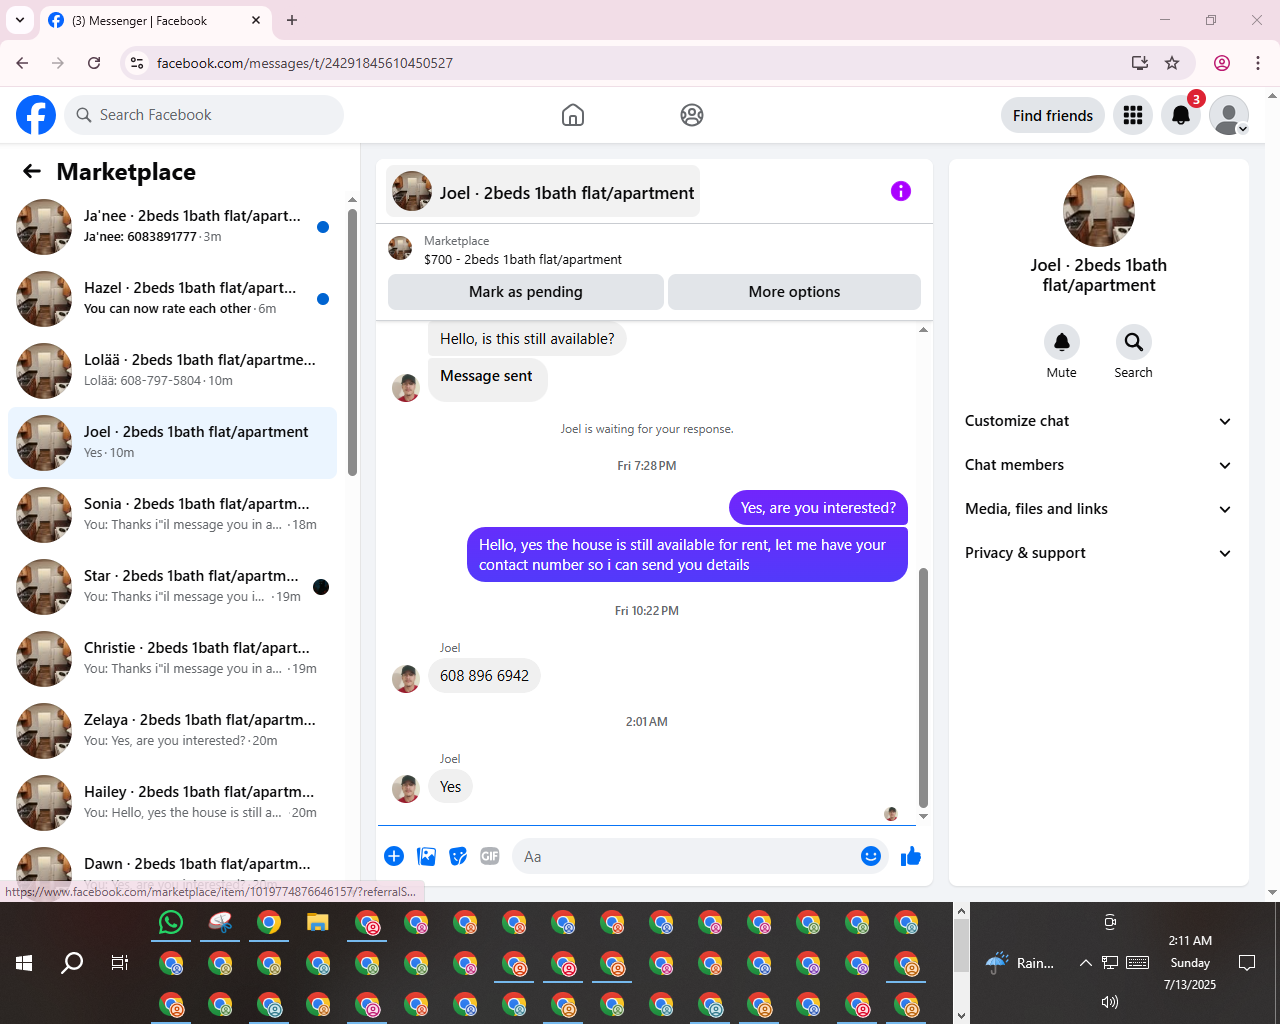Click the Mark as pending button
The height and width of the screenshot is (1024, 1280).
pyautogui.click(x=526, y=292)
